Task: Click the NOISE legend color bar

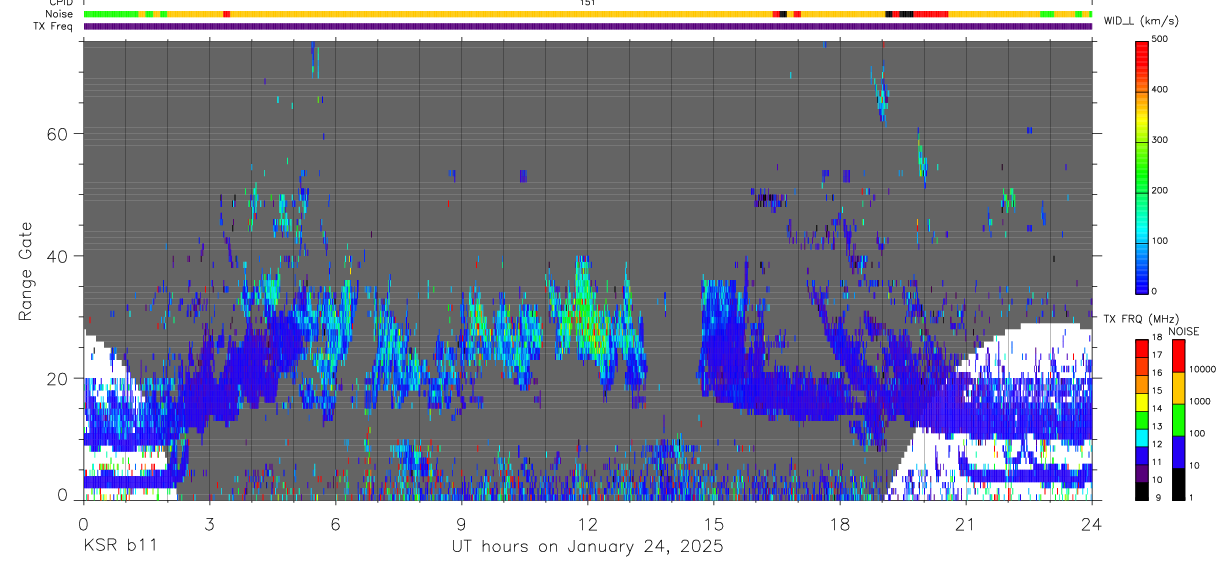Action: pyautogui.click(x=1178, y=419)
